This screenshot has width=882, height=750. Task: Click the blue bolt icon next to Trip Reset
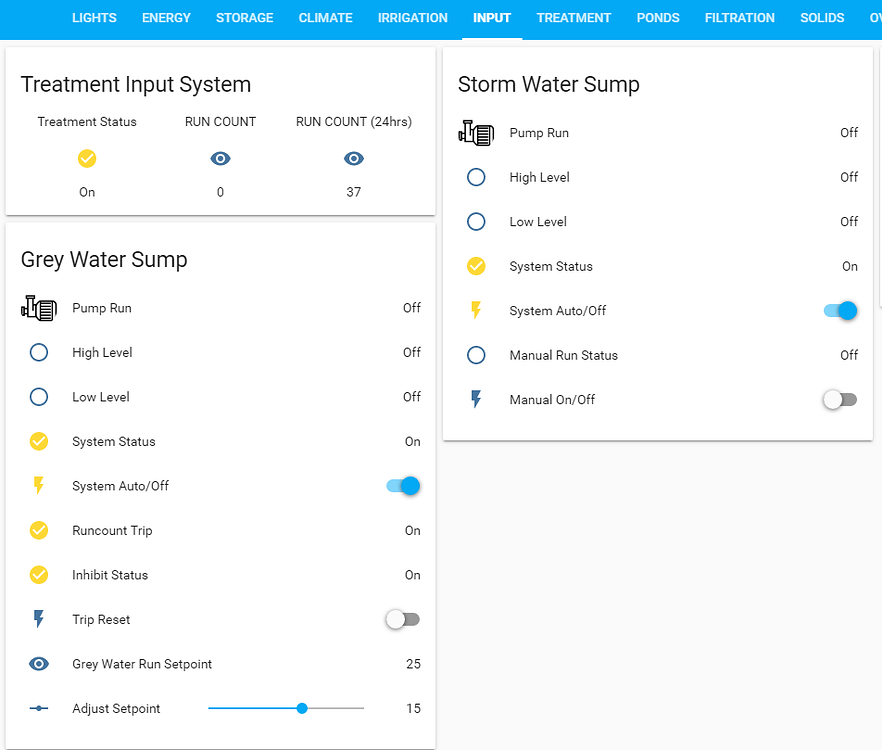(38, 619)
